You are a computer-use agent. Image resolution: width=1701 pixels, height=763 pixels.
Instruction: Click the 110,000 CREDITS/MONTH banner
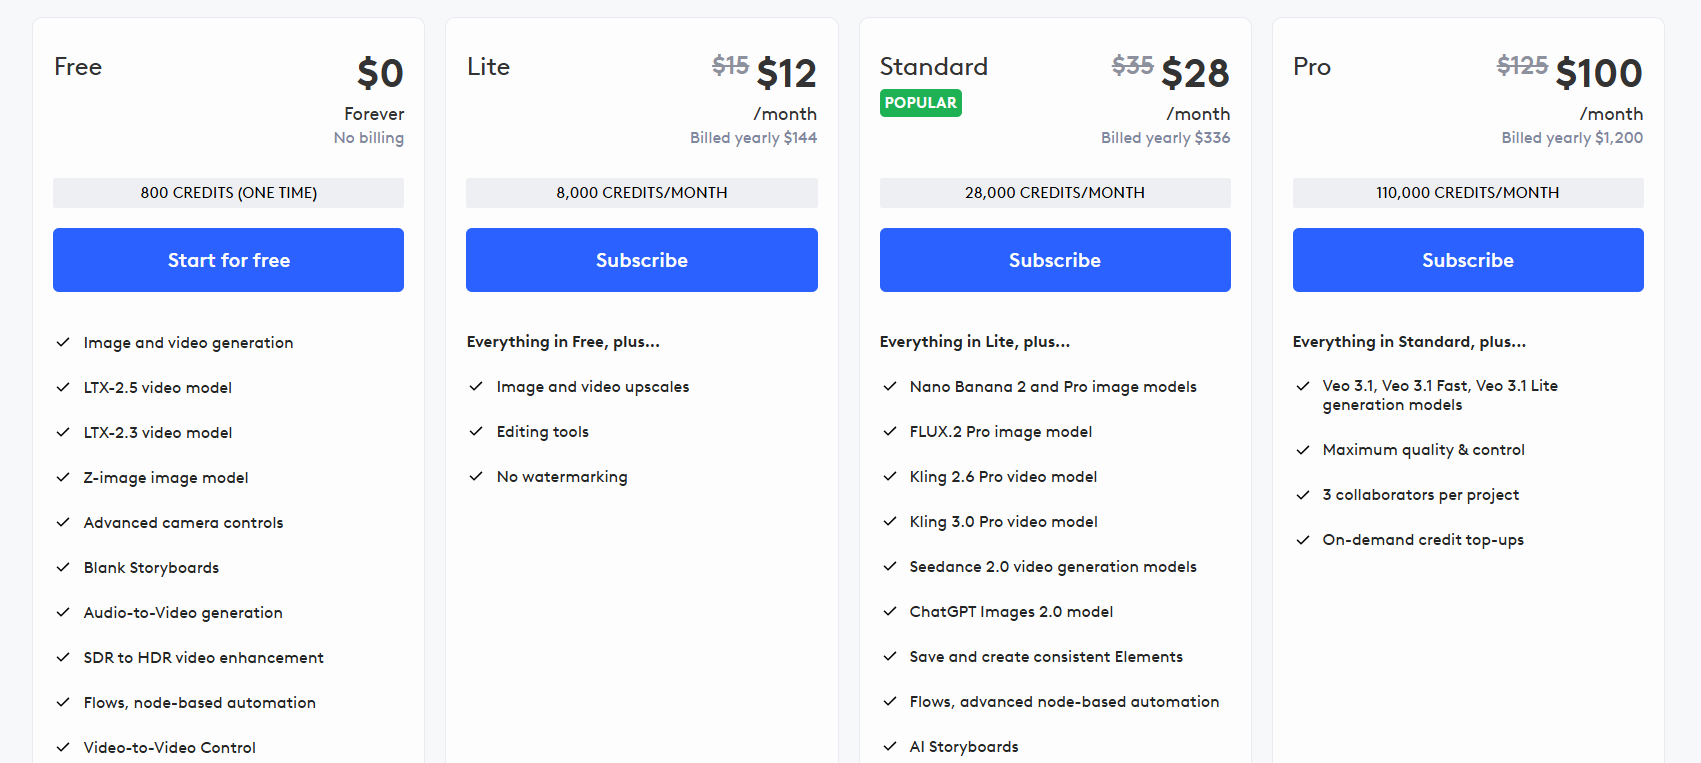coord(1468,193)
